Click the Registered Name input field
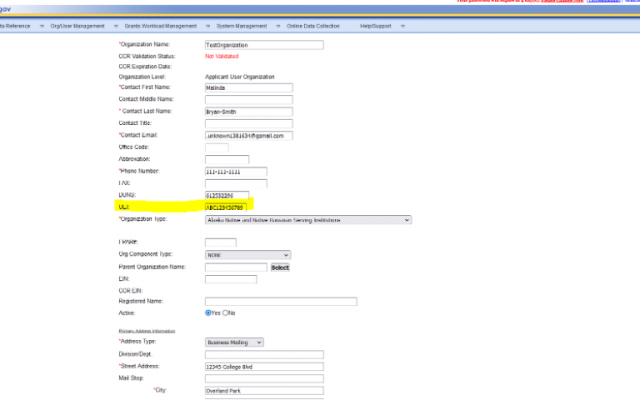The image size is (640, 400). pyautogui.click(x=280, y=301)
